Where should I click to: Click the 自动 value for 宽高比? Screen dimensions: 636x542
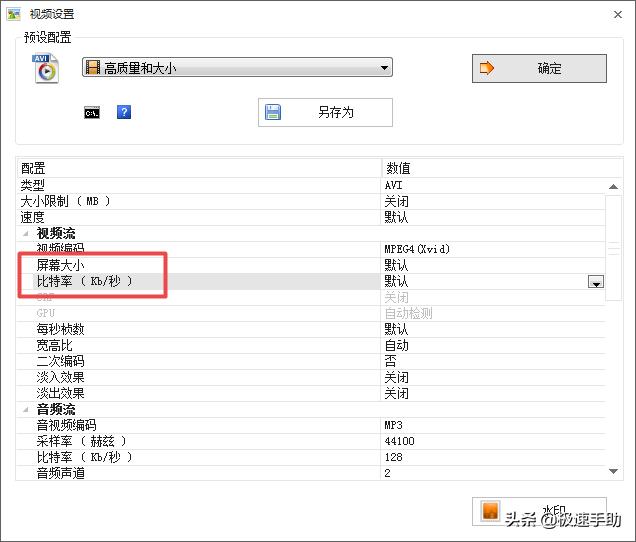tap(396, 345)
